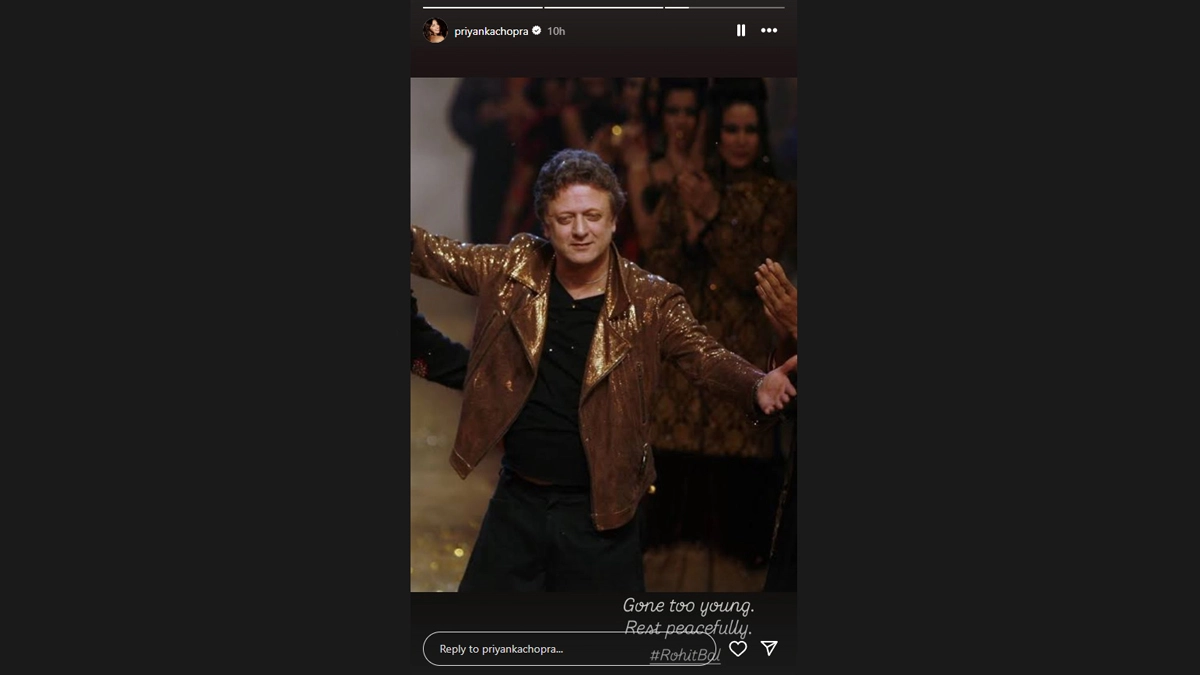Pause the story with the pause icon
1200x675 pixels.
741,31
